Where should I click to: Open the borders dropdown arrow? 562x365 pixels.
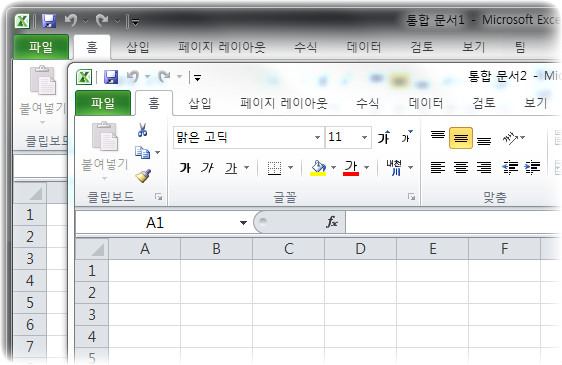290,167
